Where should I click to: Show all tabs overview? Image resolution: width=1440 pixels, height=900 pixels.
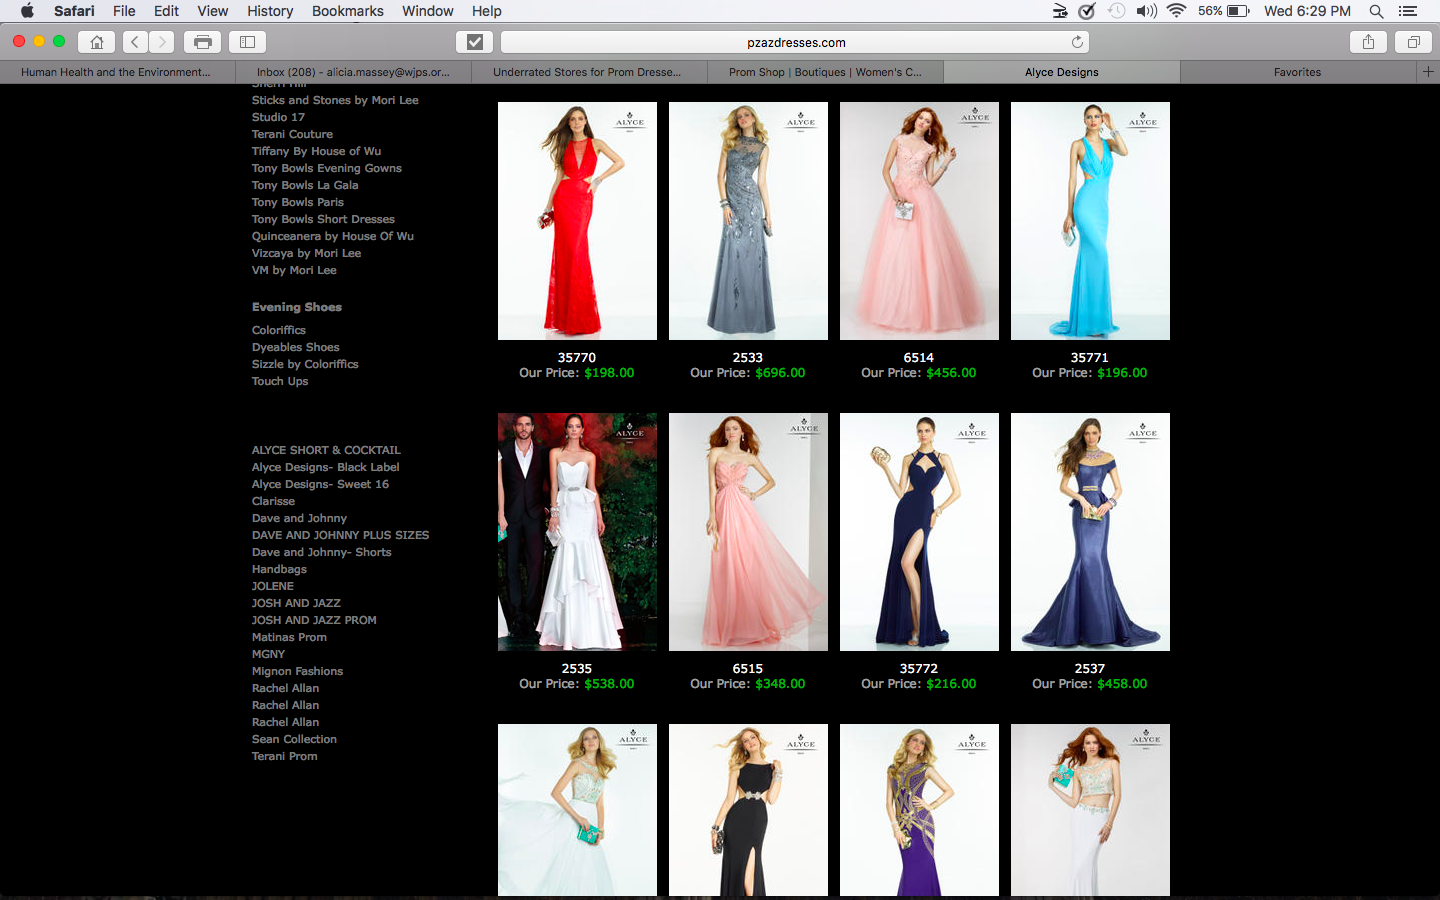click(x=1414, y=42)
